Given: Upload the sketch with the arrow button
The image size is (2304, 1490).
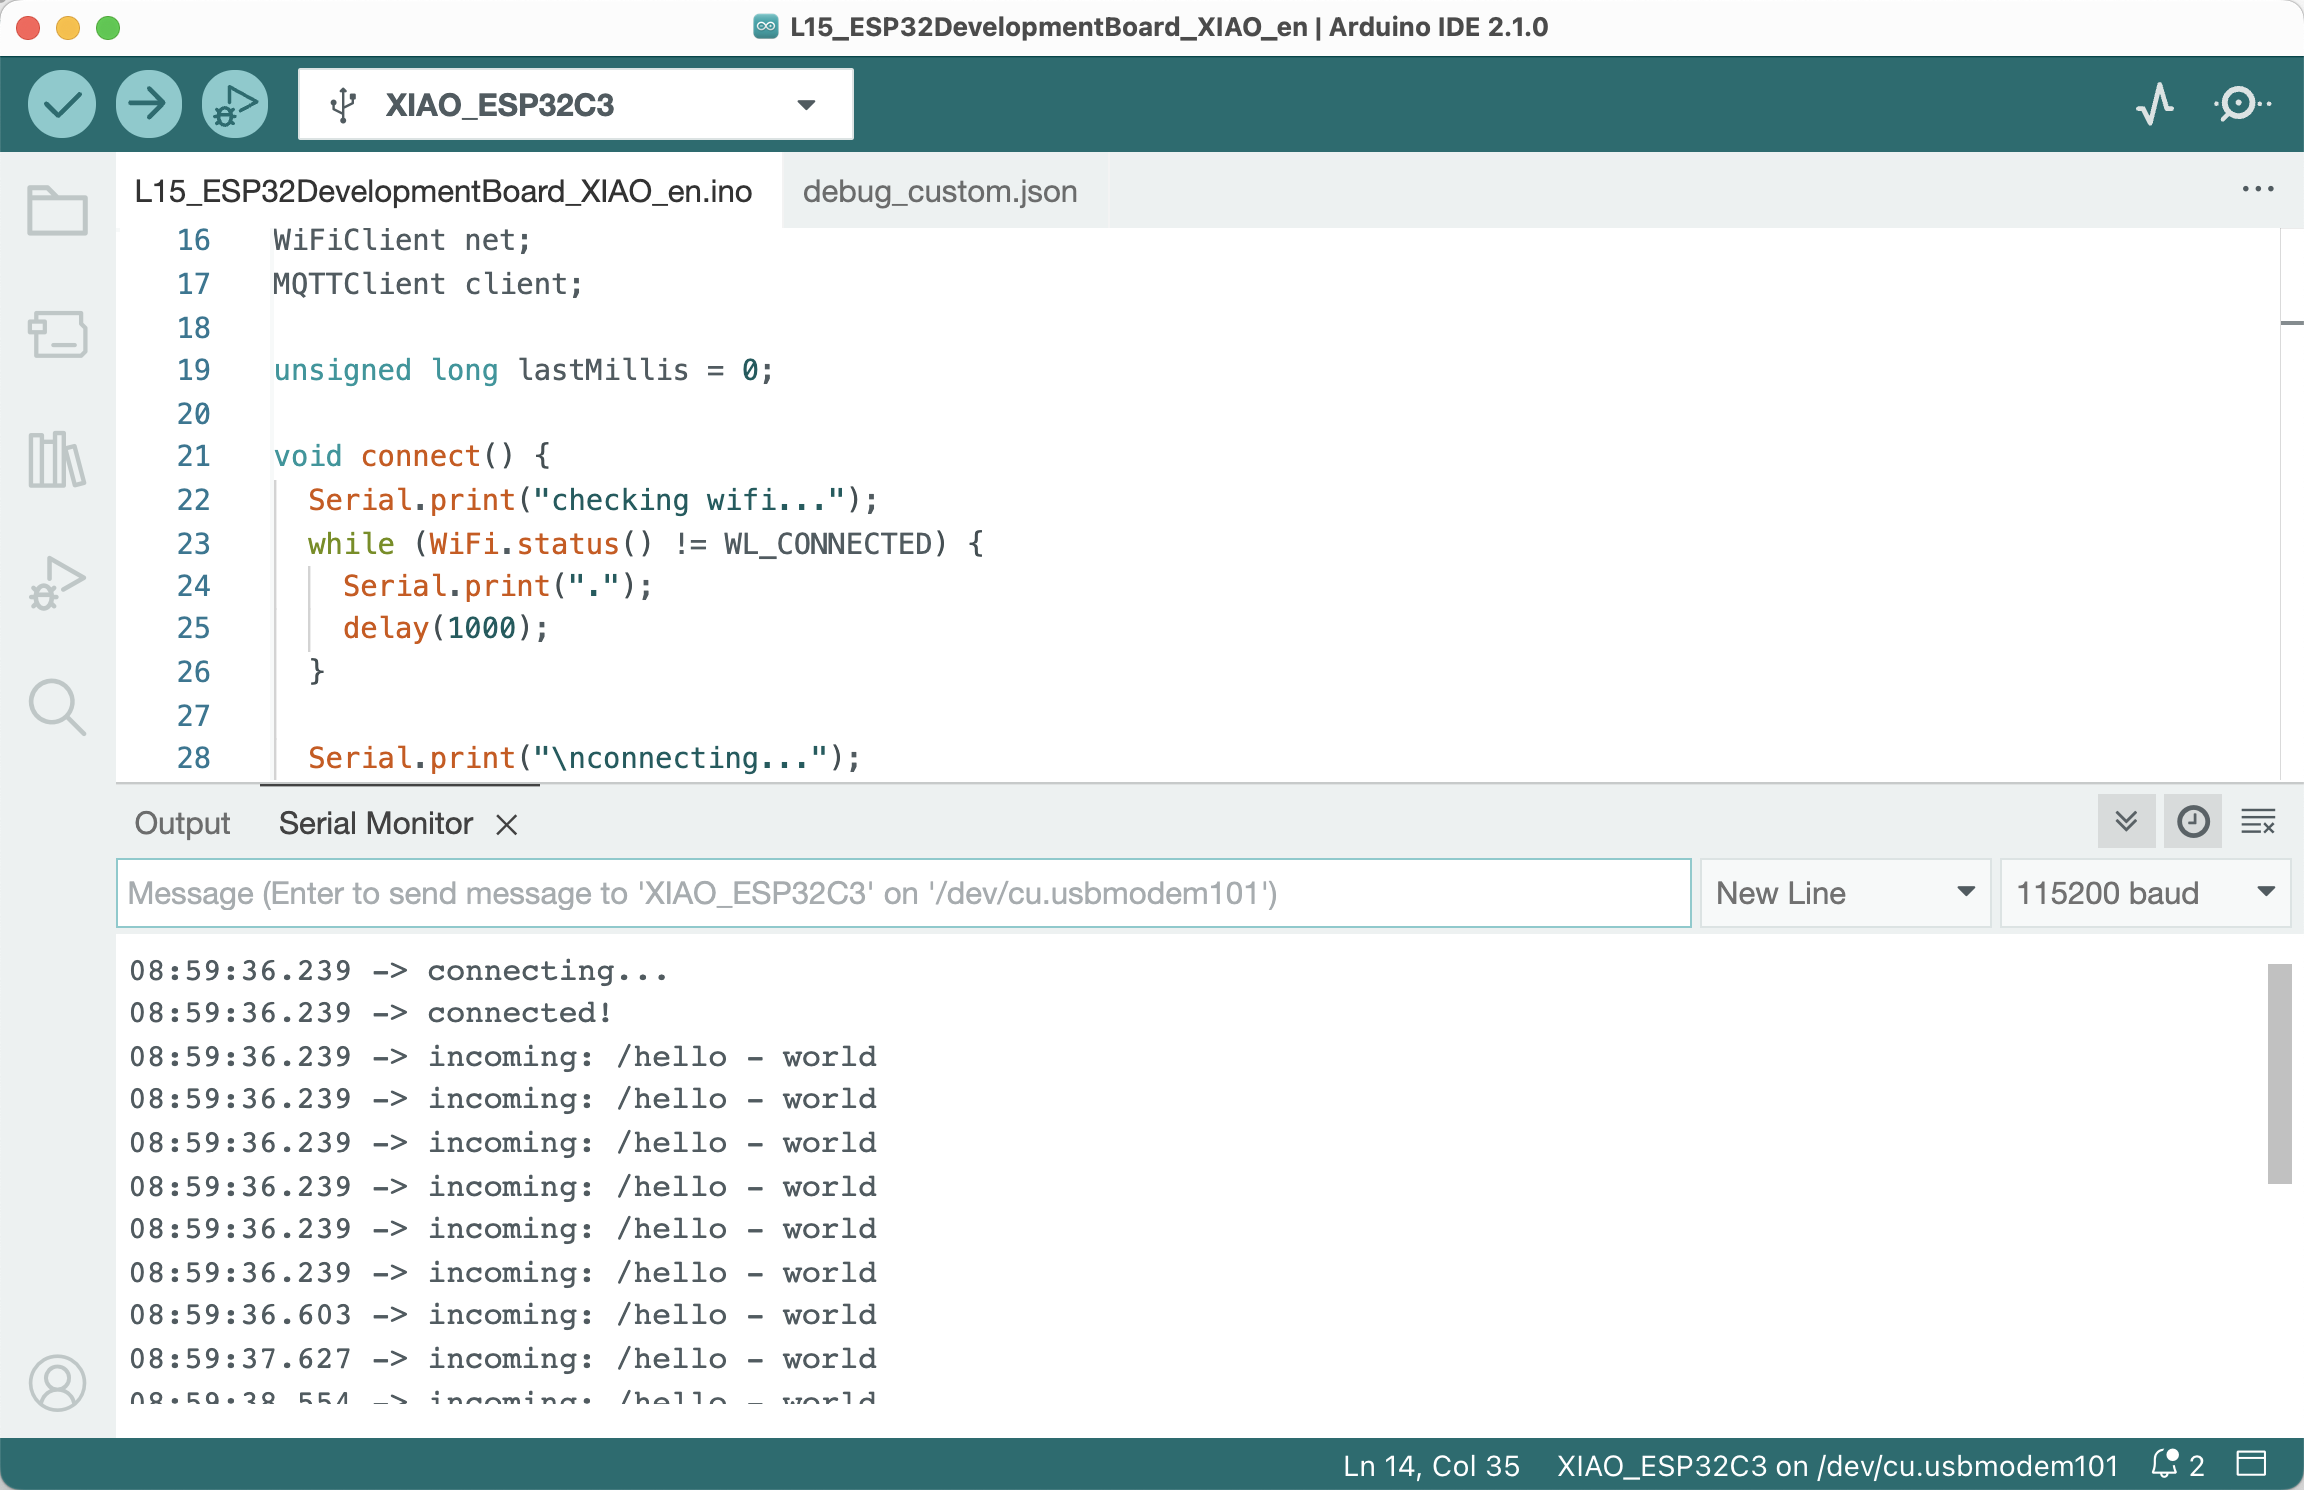Looking at the screenshot, I should point(149,104).
